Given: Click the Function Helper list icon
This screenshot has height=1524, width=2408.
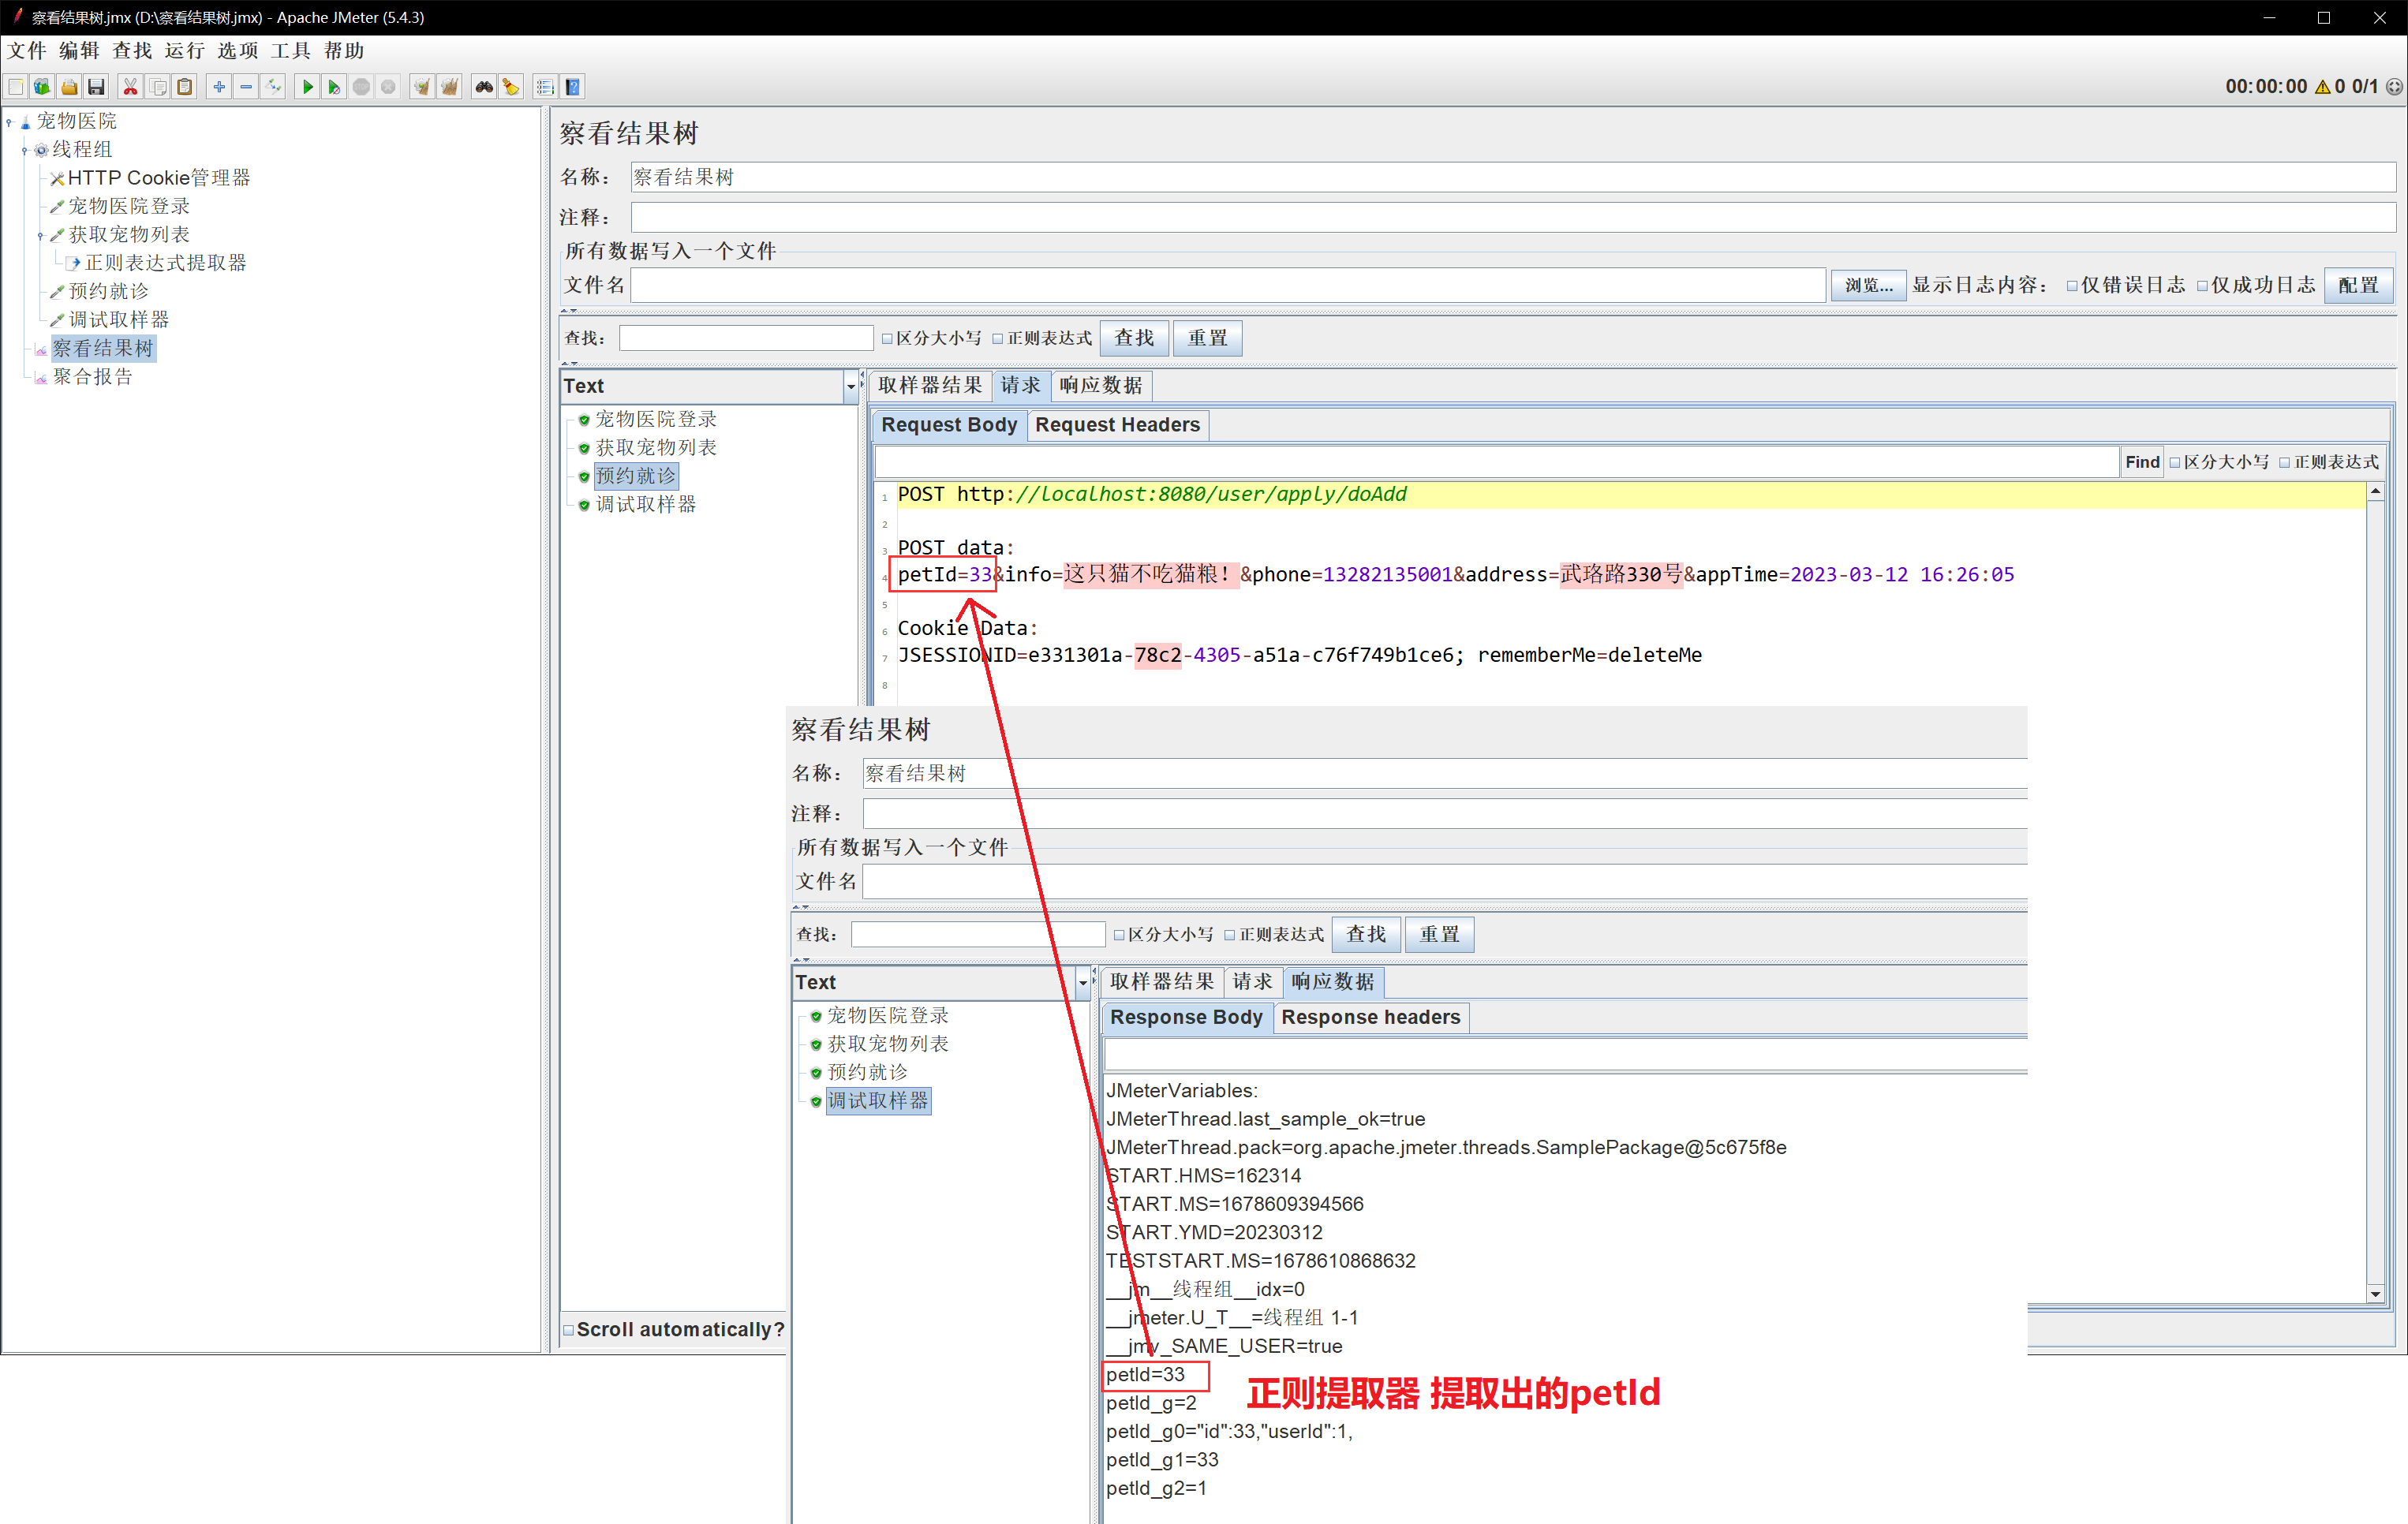Looking at the screenshot, I should (545, 87).
